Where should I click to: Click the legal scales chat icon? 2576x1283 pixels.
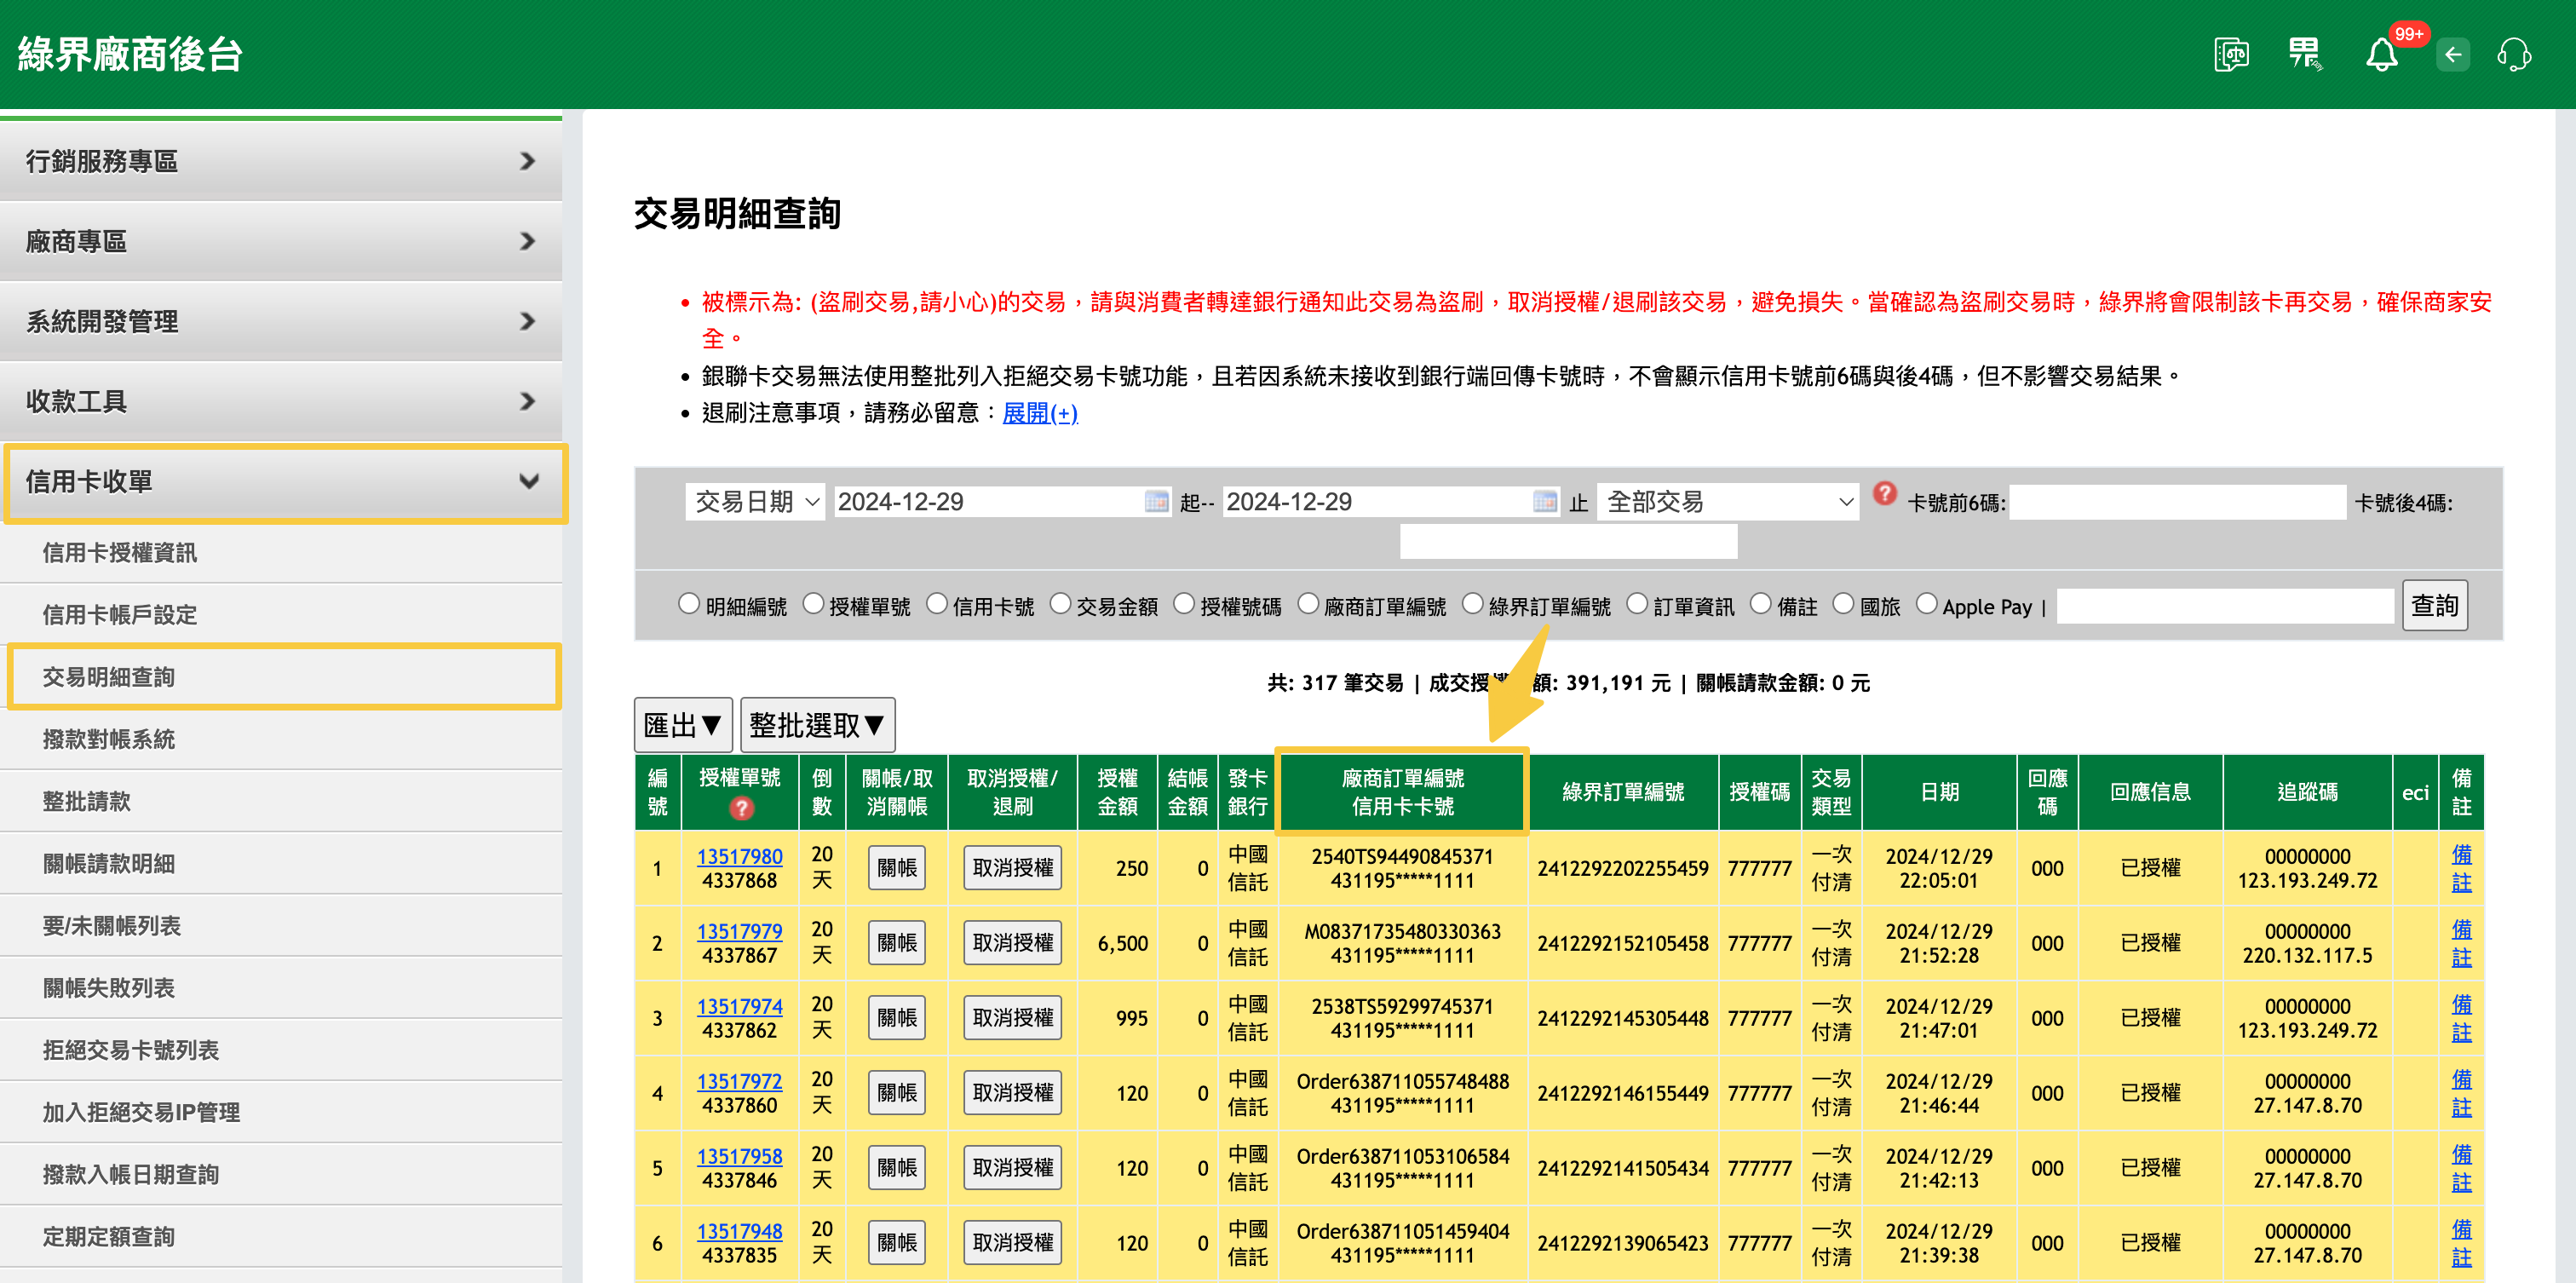click(2231, 54)
